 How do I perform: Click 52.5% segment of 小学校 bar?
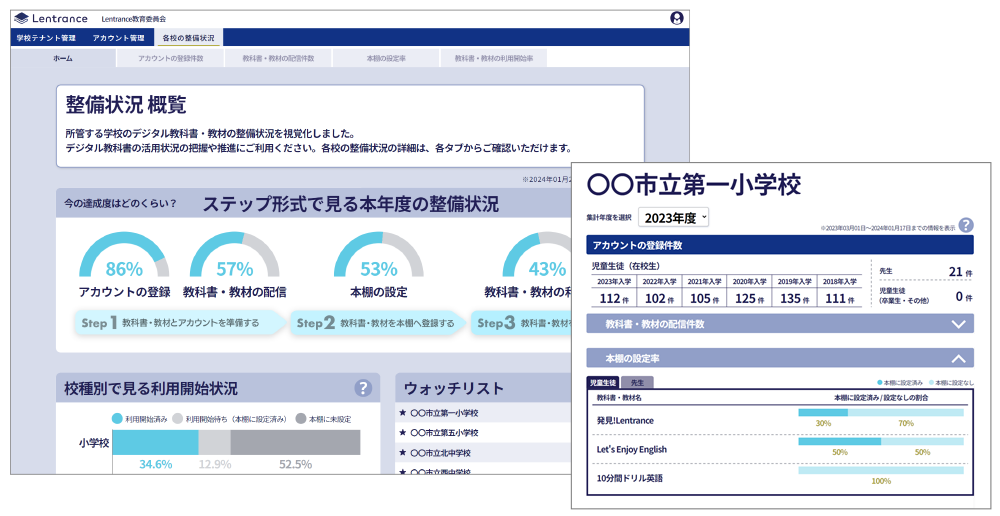[295, 443]
